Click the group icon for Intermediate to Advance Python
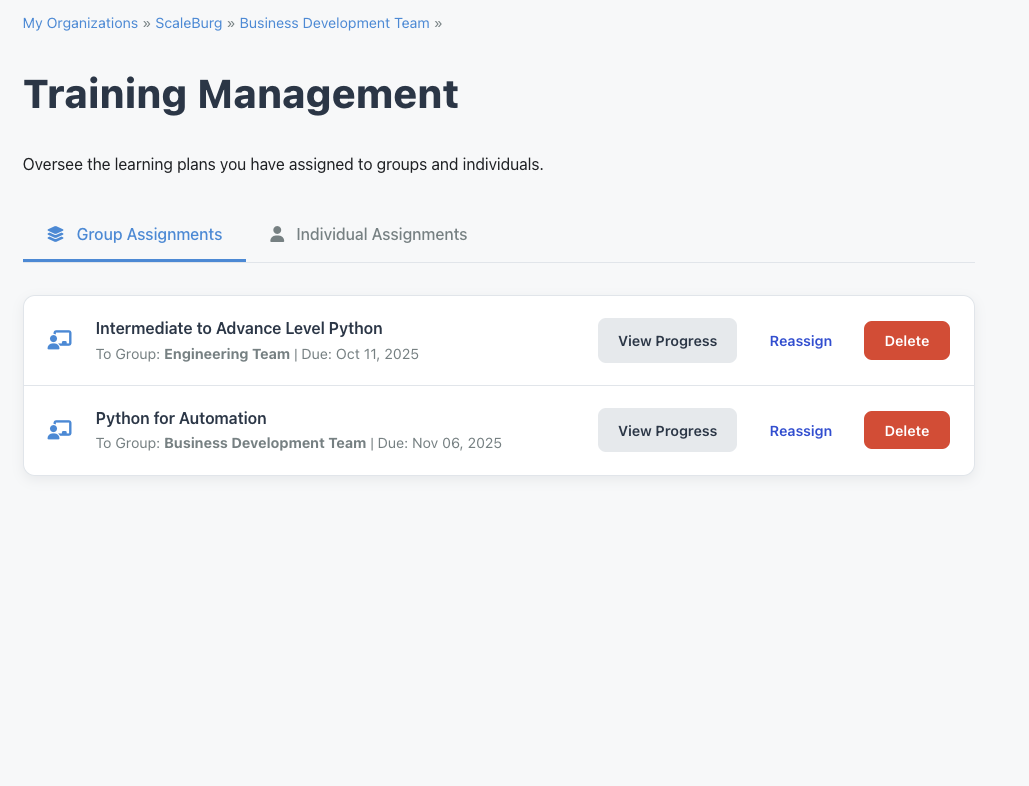 59,340
